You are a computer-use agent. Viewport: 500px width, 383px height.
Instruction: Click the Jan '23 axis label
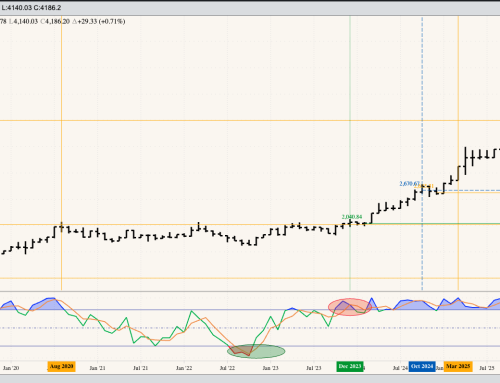(270, 368)
